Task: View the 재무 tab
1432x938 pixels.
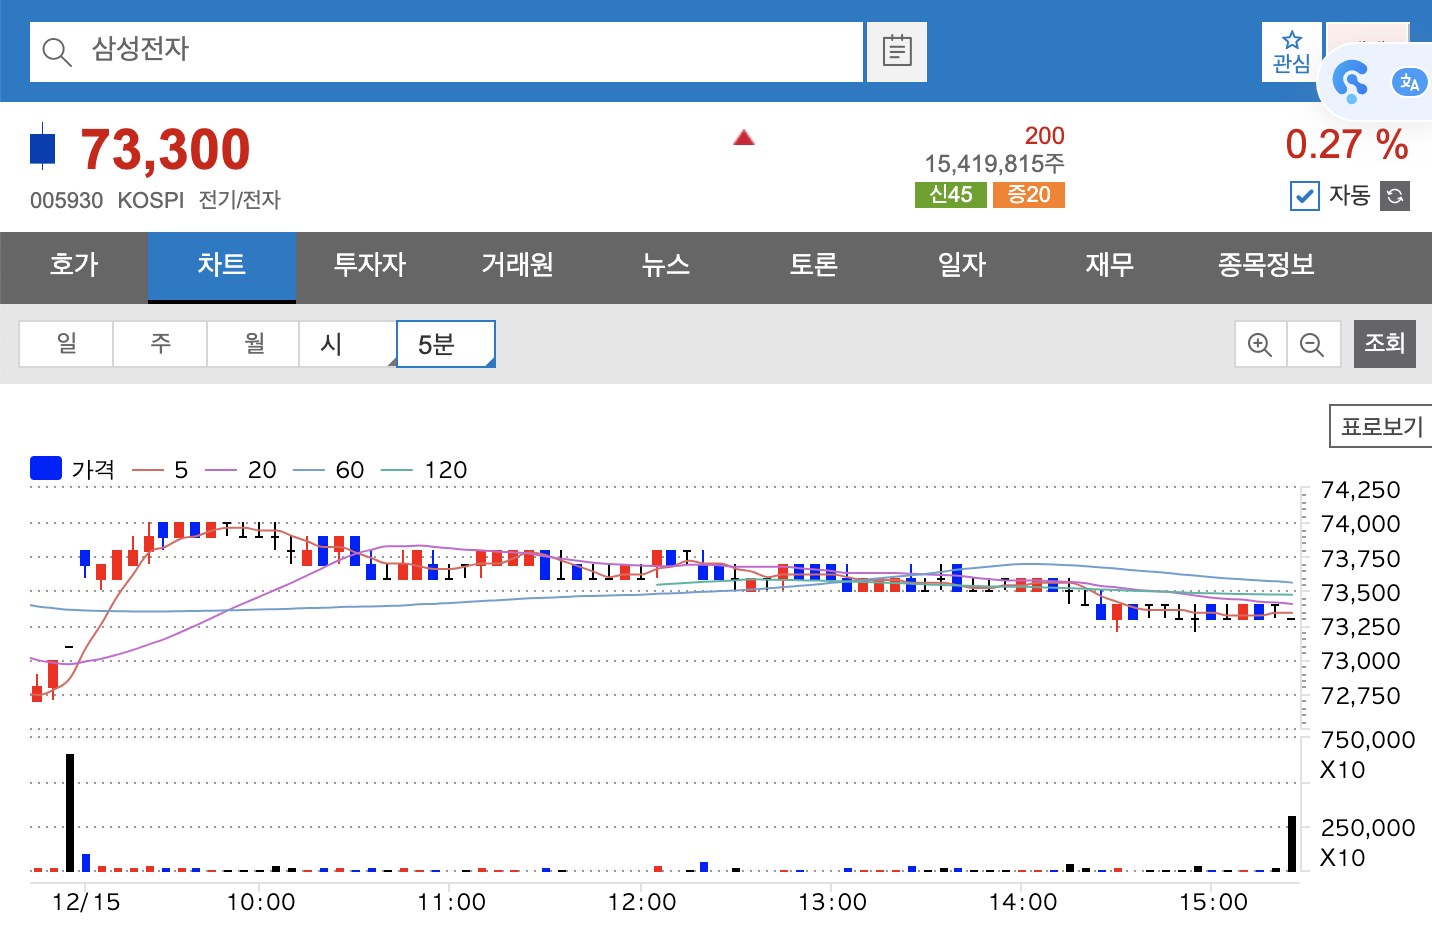Action: [1110, 265]
